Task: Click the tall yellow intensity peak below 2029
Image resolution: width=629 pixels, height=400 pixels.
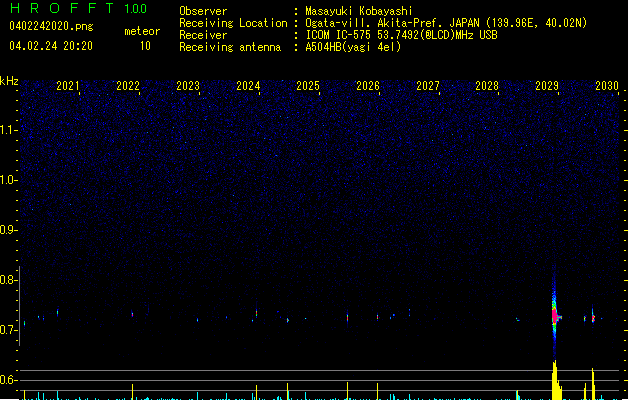Action: coord(556,380)
